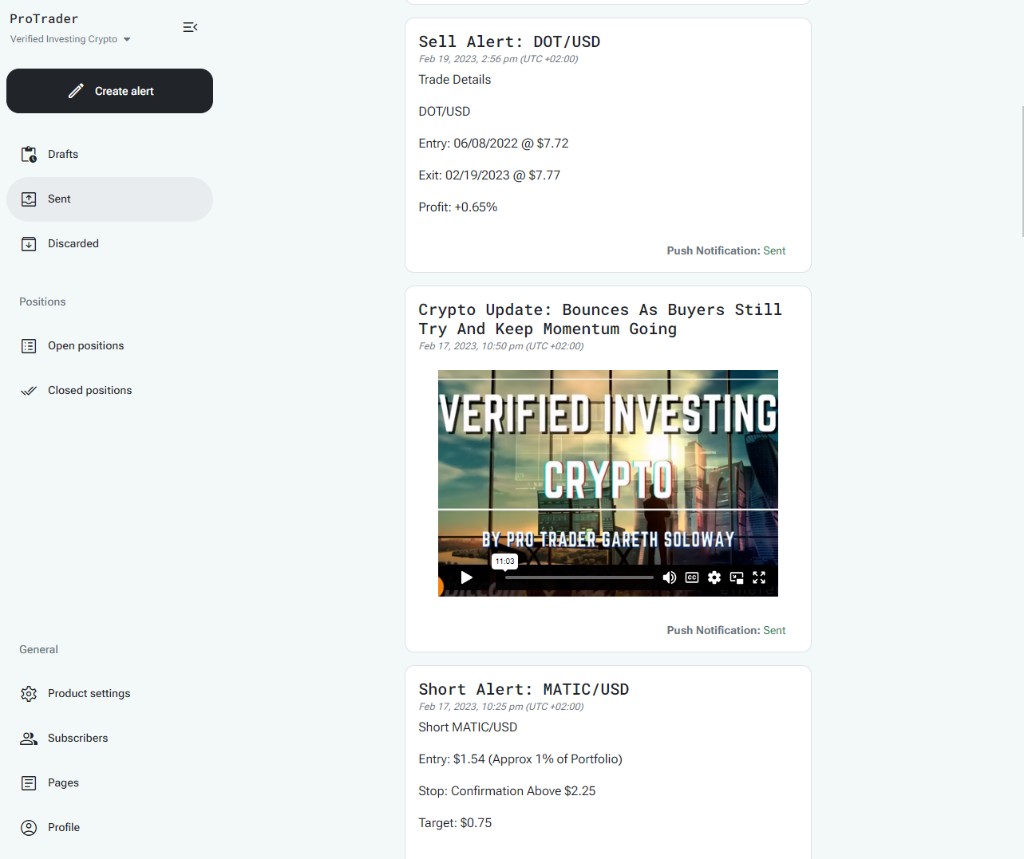1024x859 pixels.
Task: Click the pencil icon in Create alert
Action: 76,91
